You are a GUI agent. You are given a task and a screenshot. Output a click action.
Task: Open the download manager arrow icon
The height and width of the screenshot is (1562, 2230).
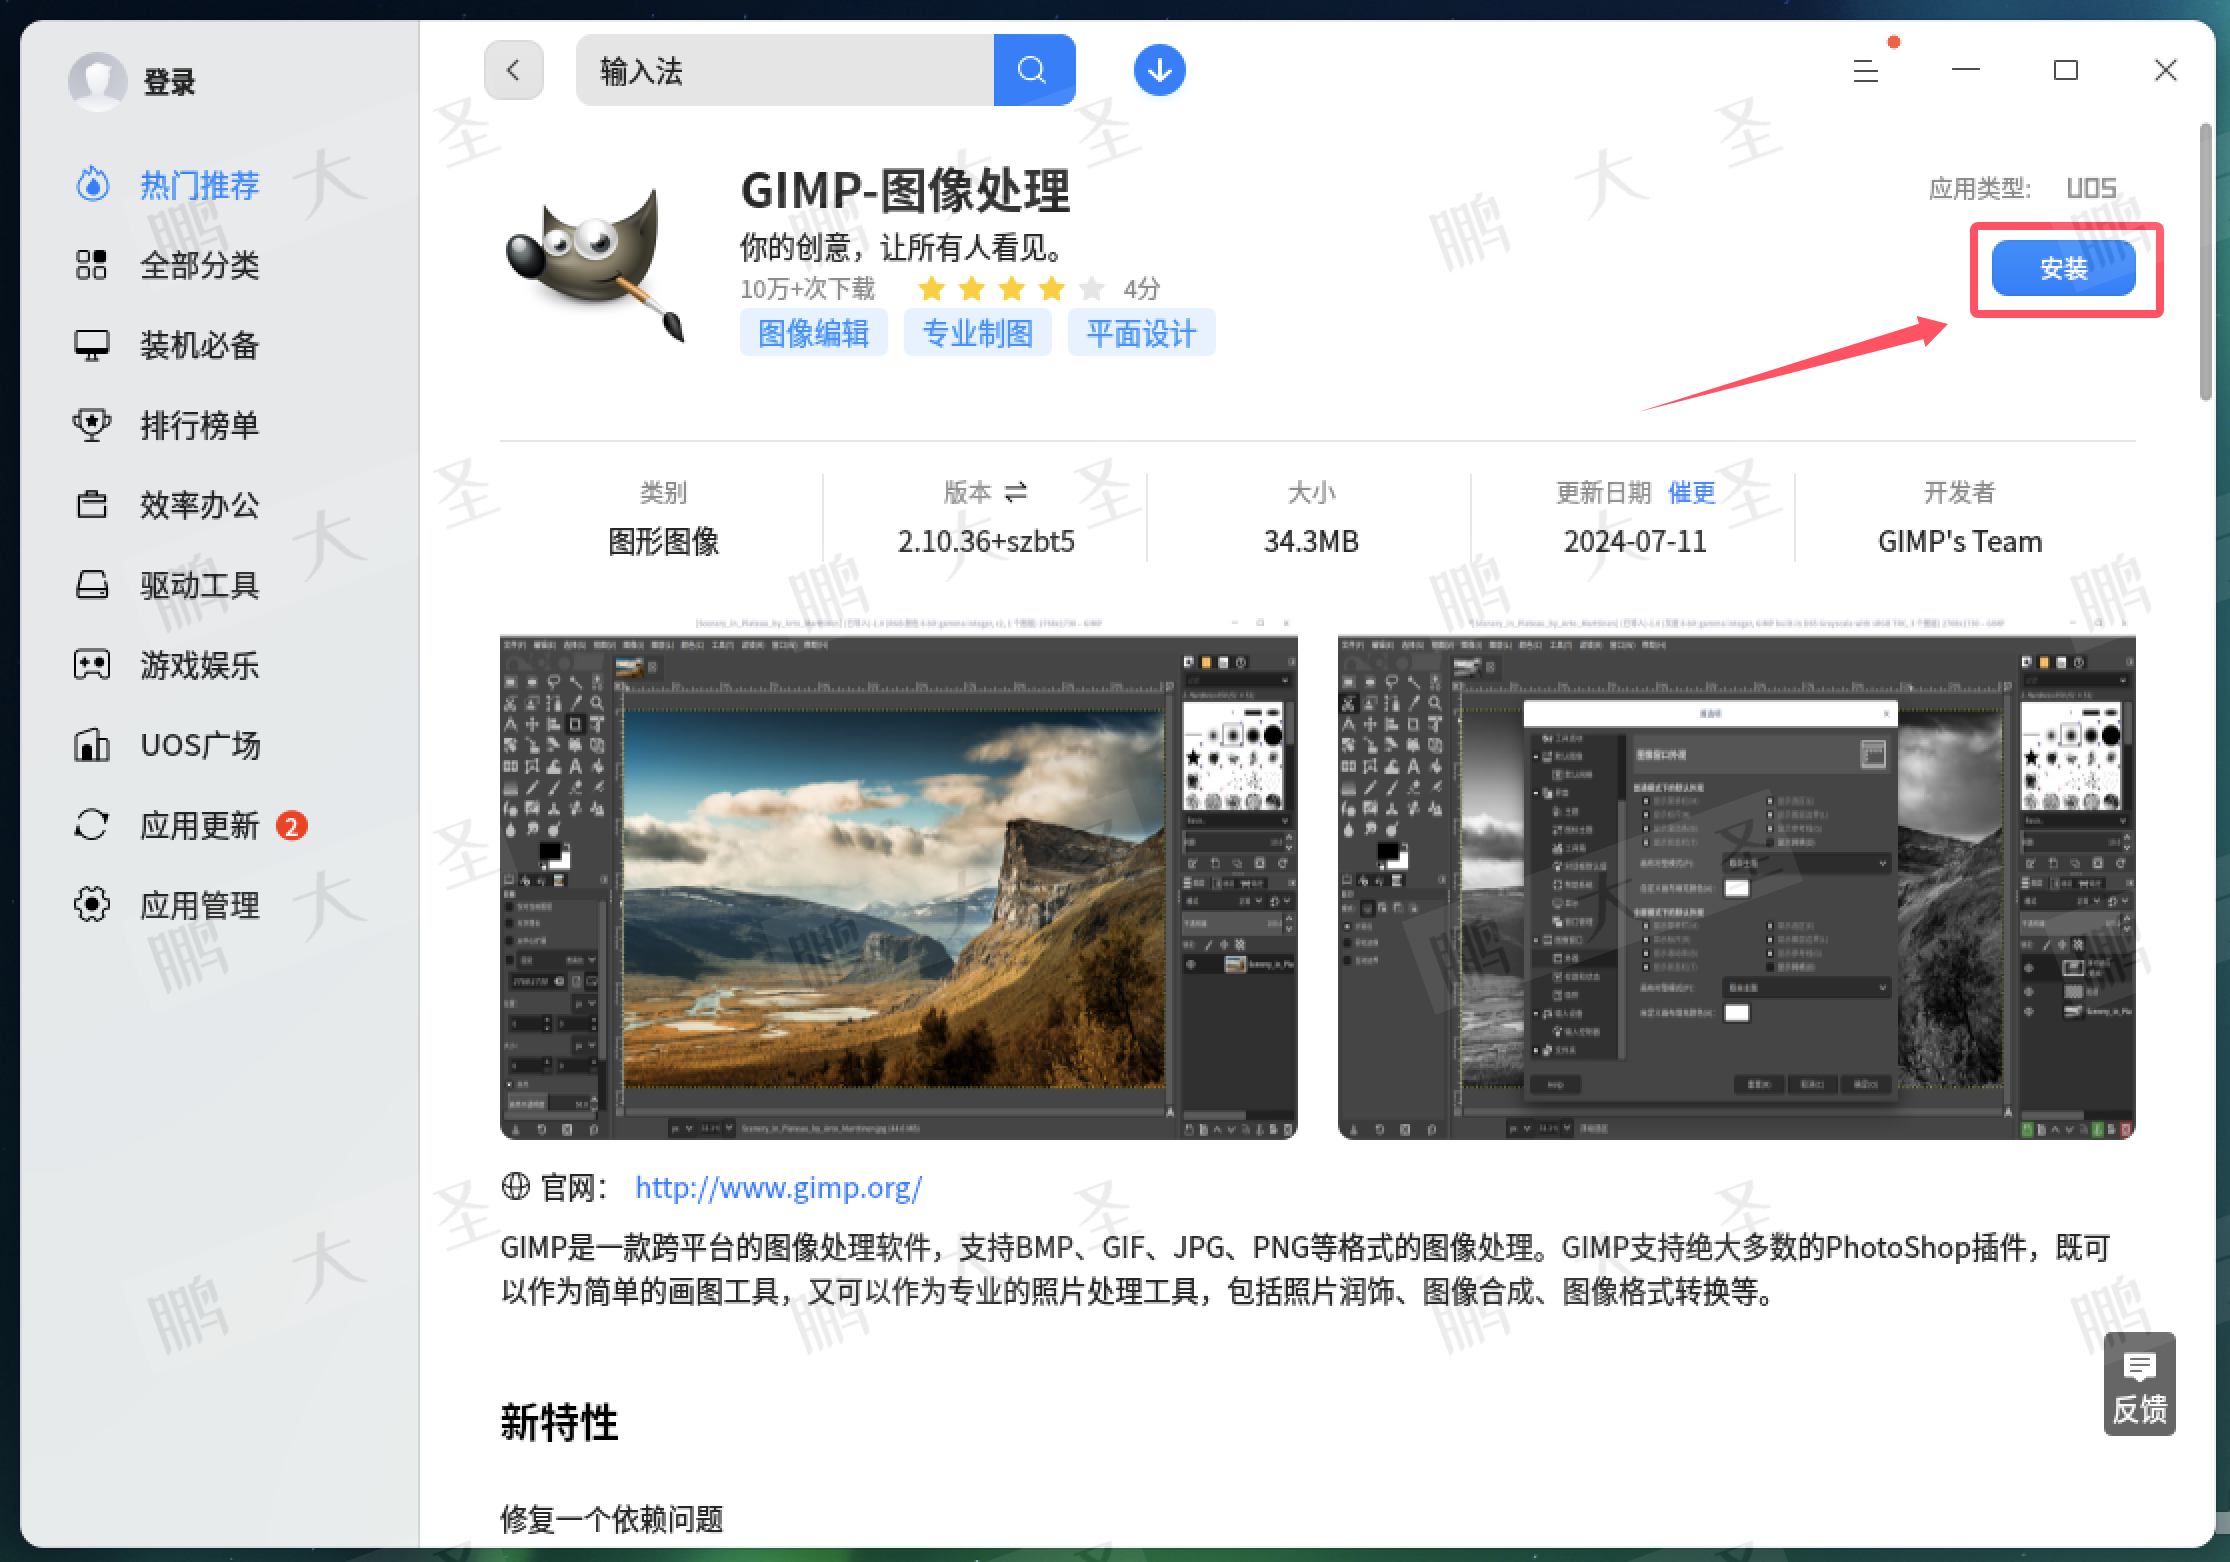click(1159, 70)
